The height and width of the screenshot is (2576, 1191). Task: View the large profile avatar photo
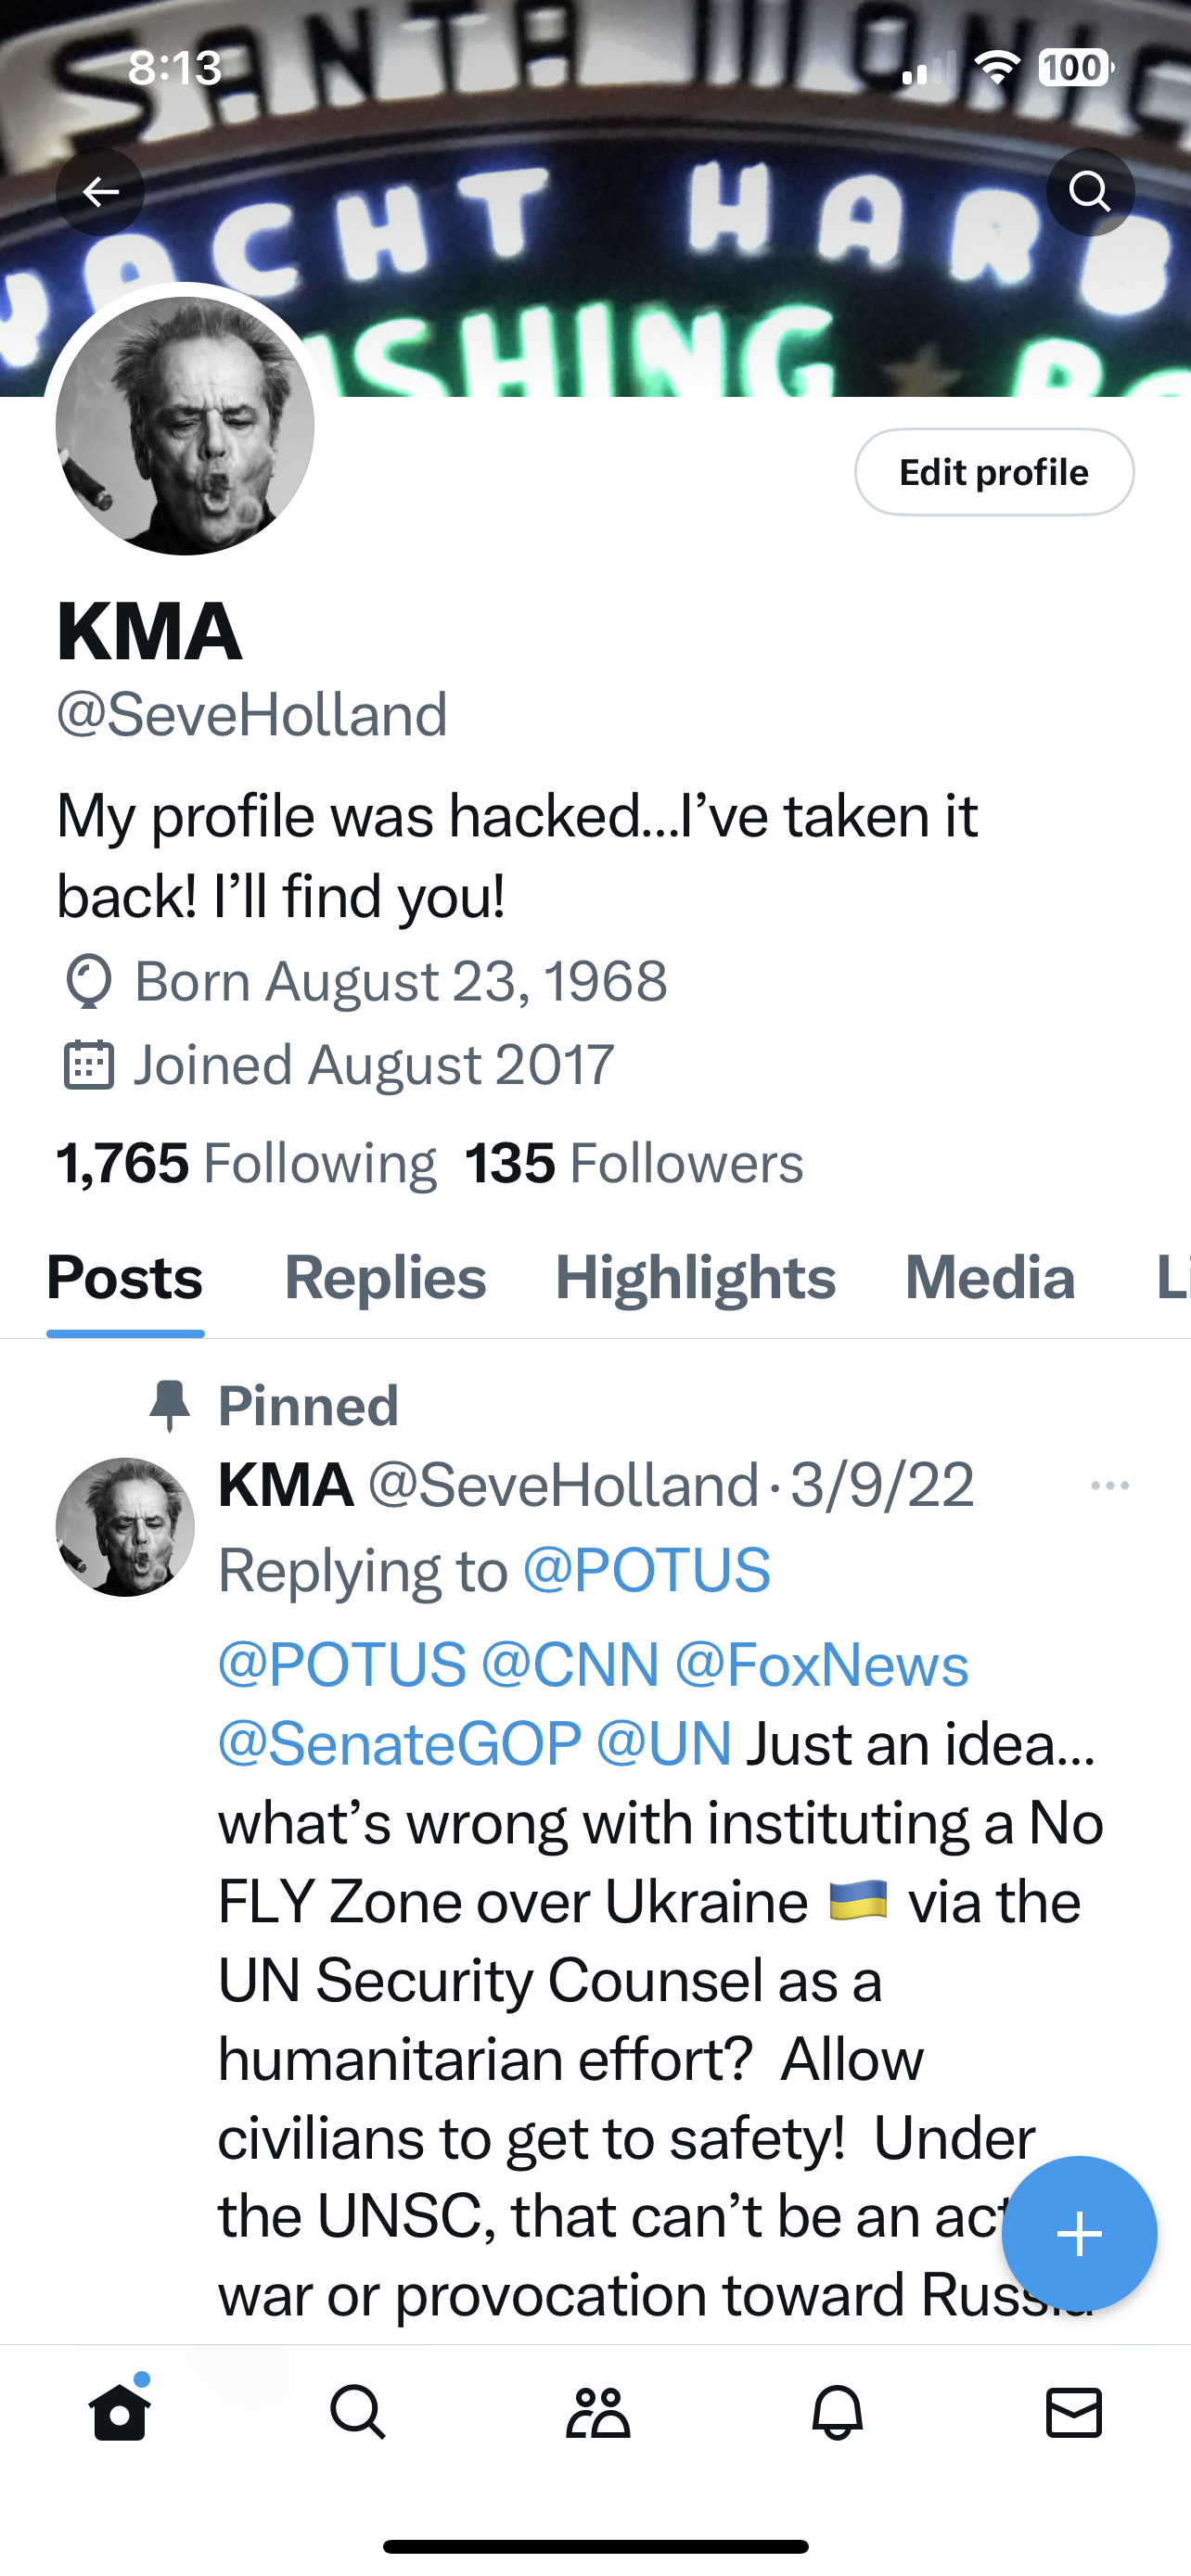[185, 426]
